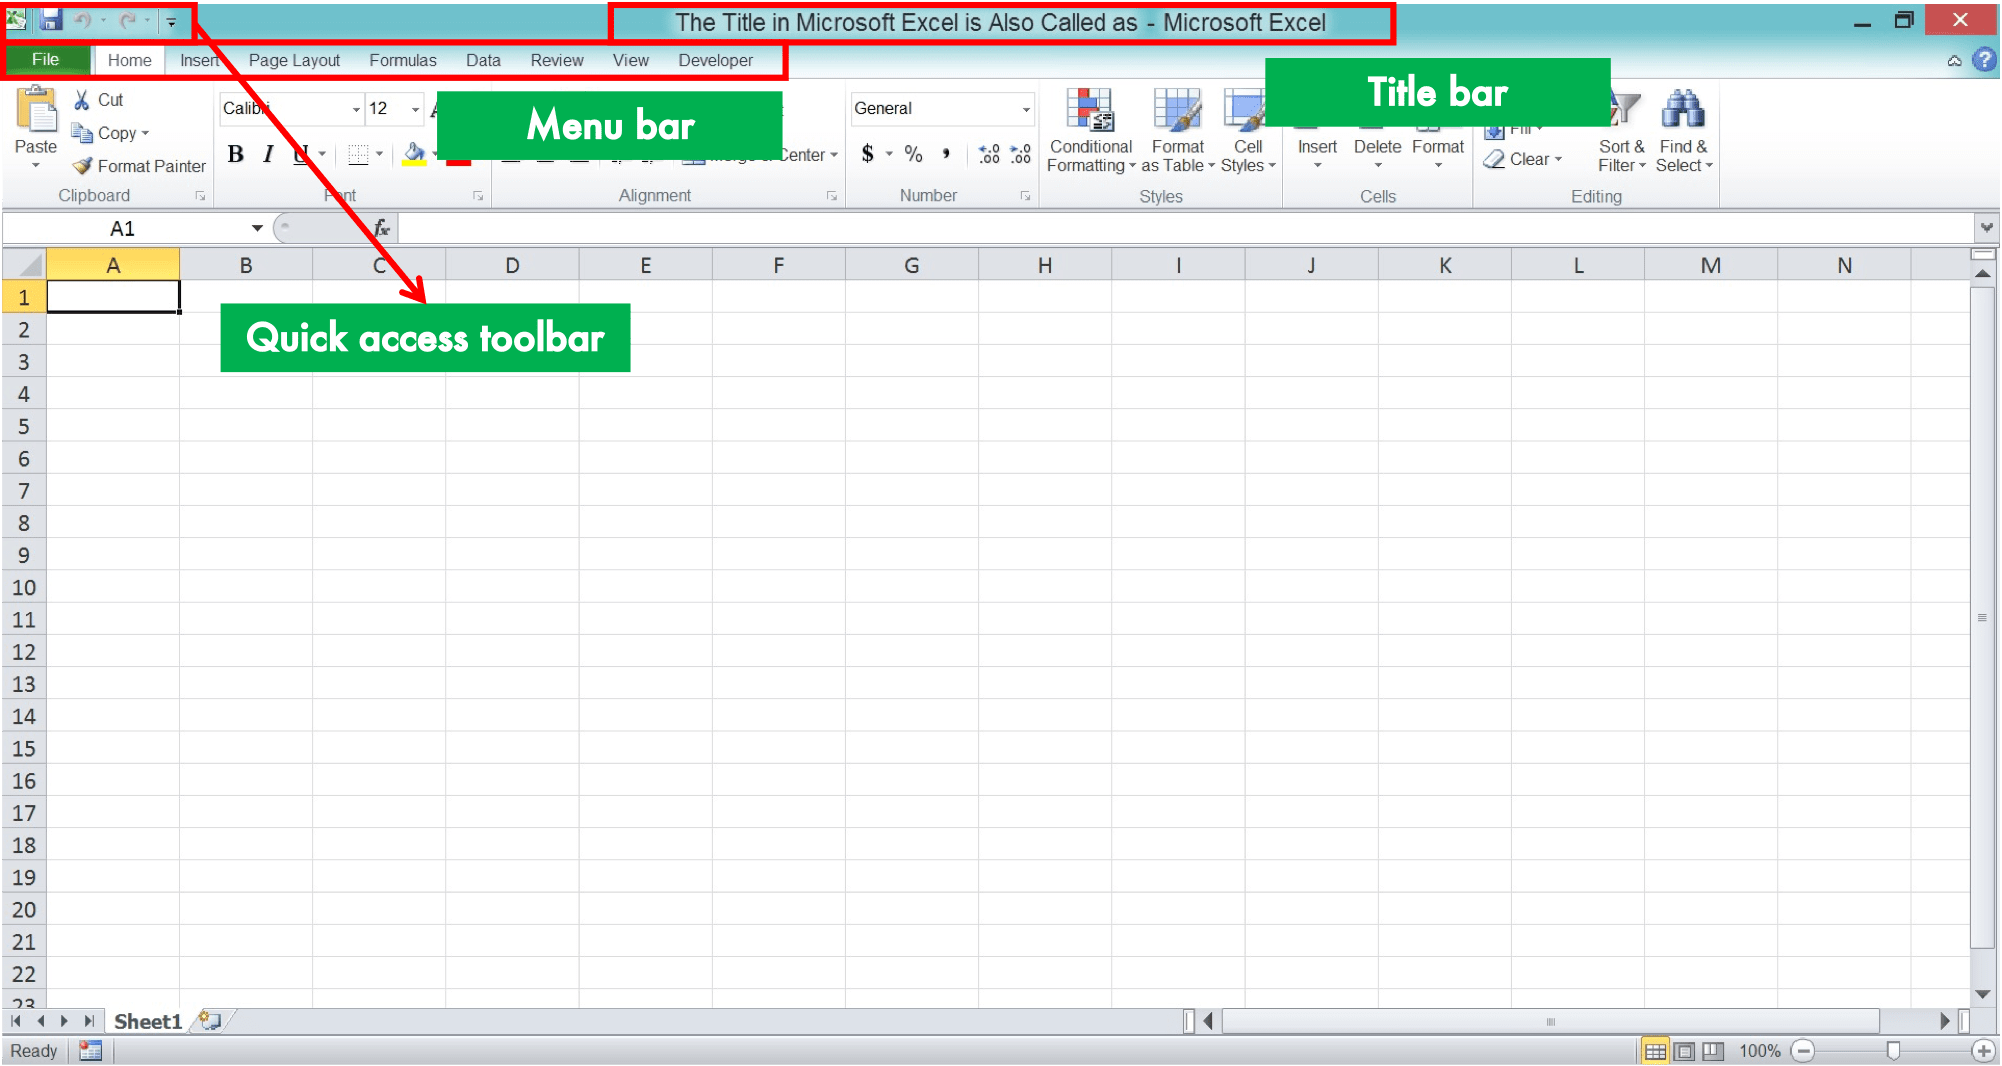Open Number format dialog launcher

[1025, 196]
